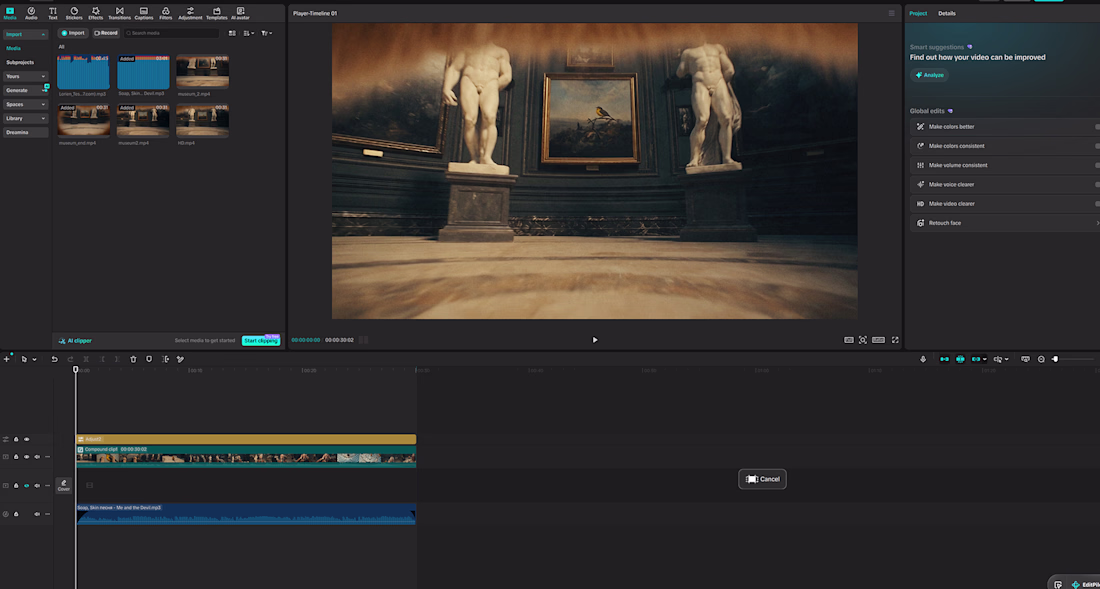
Task: Select the museum_end.mp4 thumbnail
Action: click(x=83, y=120)
